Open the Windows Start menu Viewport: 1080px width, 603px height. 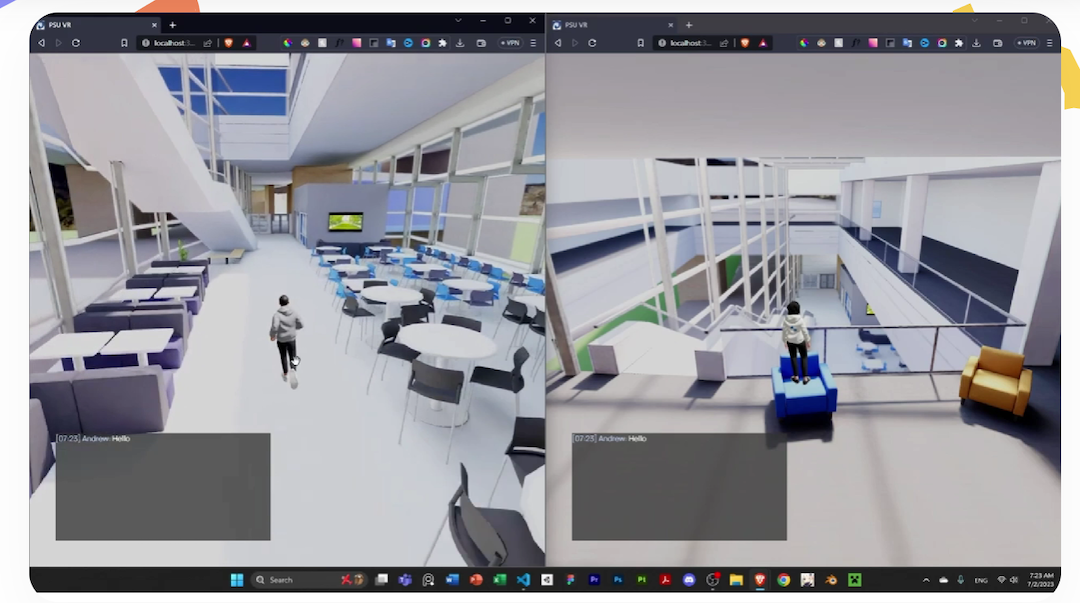237,580
